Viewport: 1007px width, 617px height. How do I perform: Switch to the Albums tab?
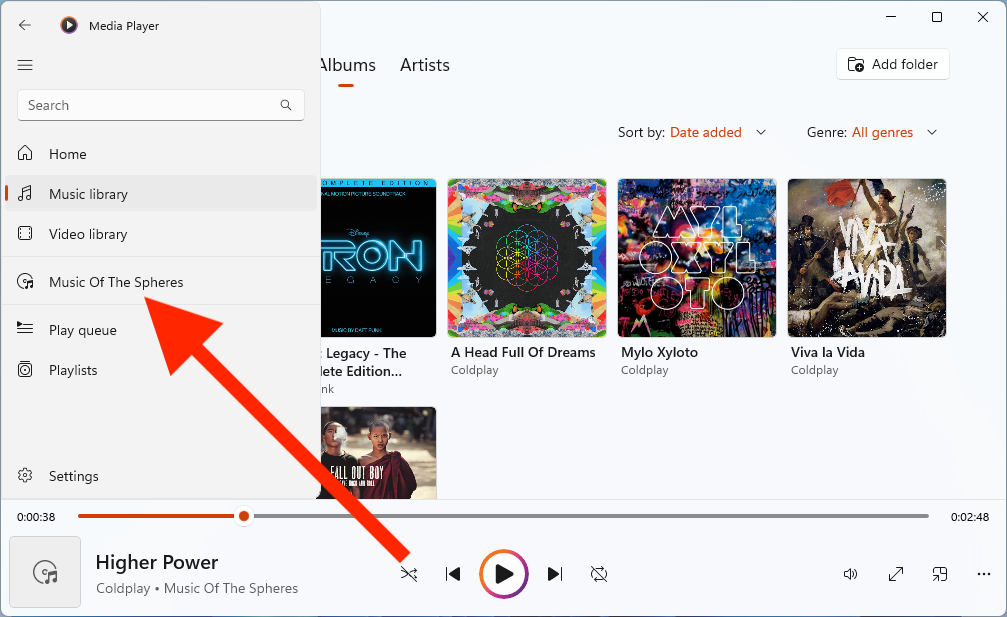[347, 65]
